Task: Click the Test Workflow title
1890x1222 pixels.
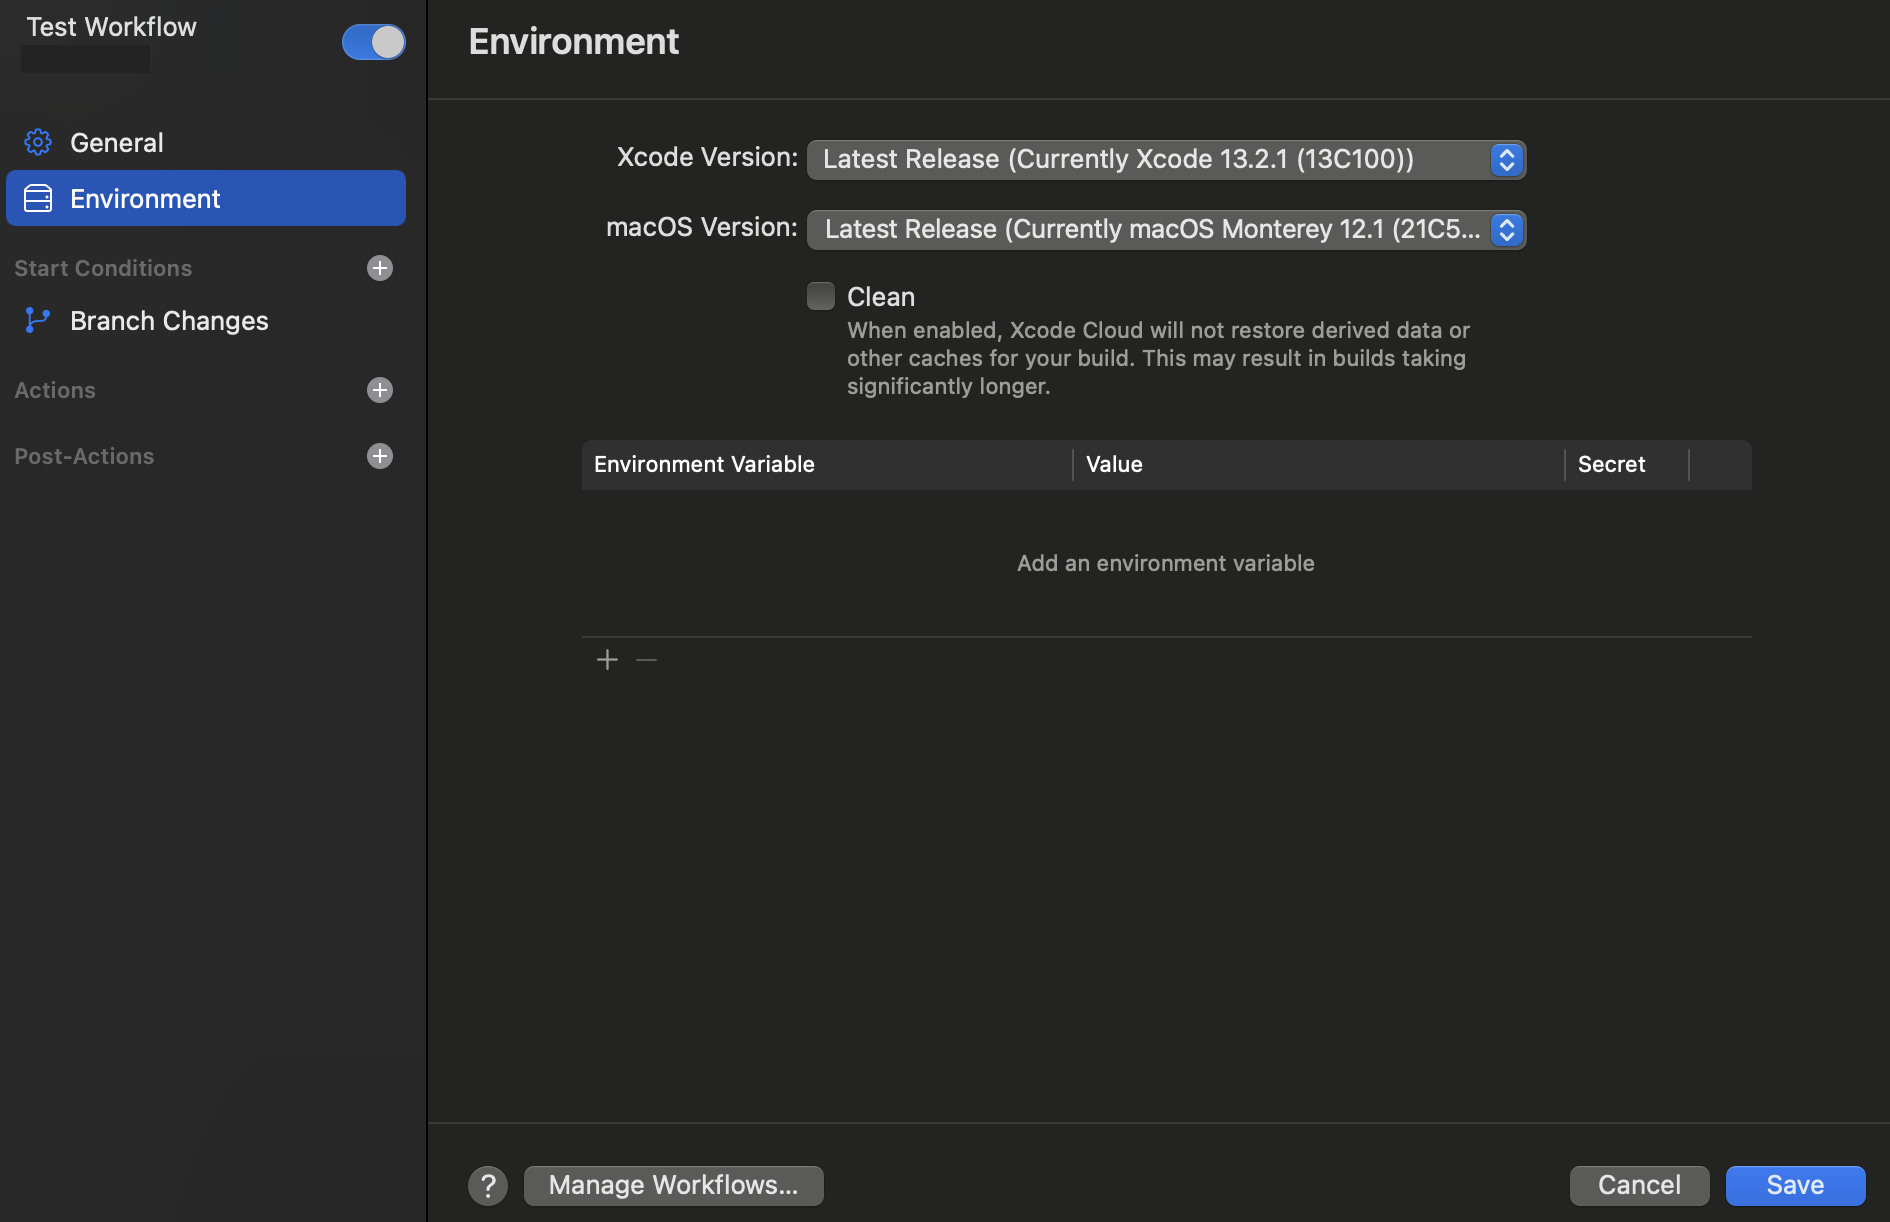Action: coord(111,27)
